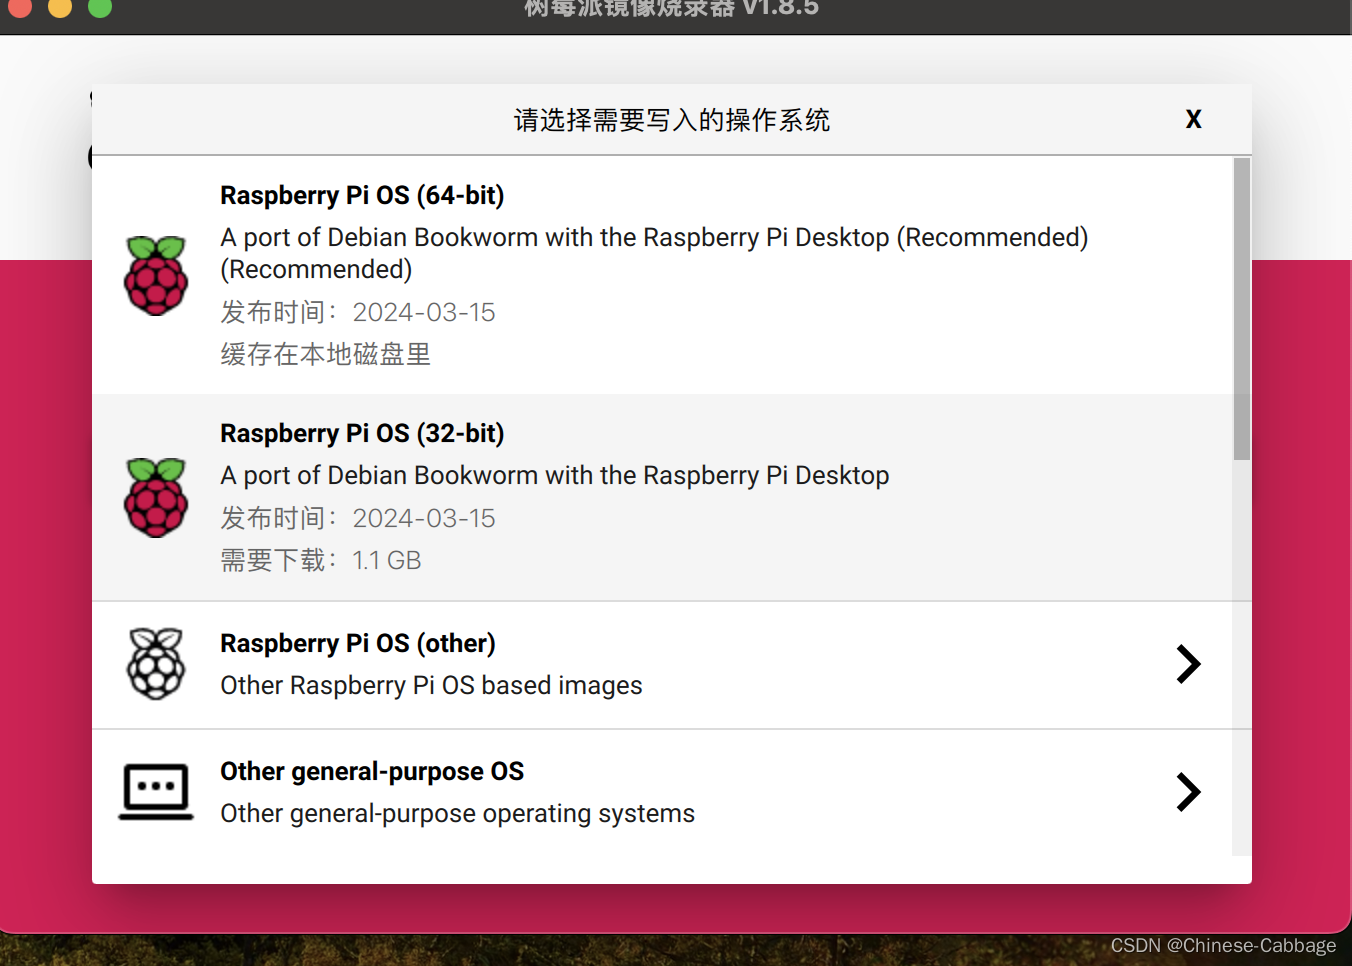Screen dimensions: 1352x966
Task: Select Raspberry Pi OS (32-bit) title
Action: (362, 433)
